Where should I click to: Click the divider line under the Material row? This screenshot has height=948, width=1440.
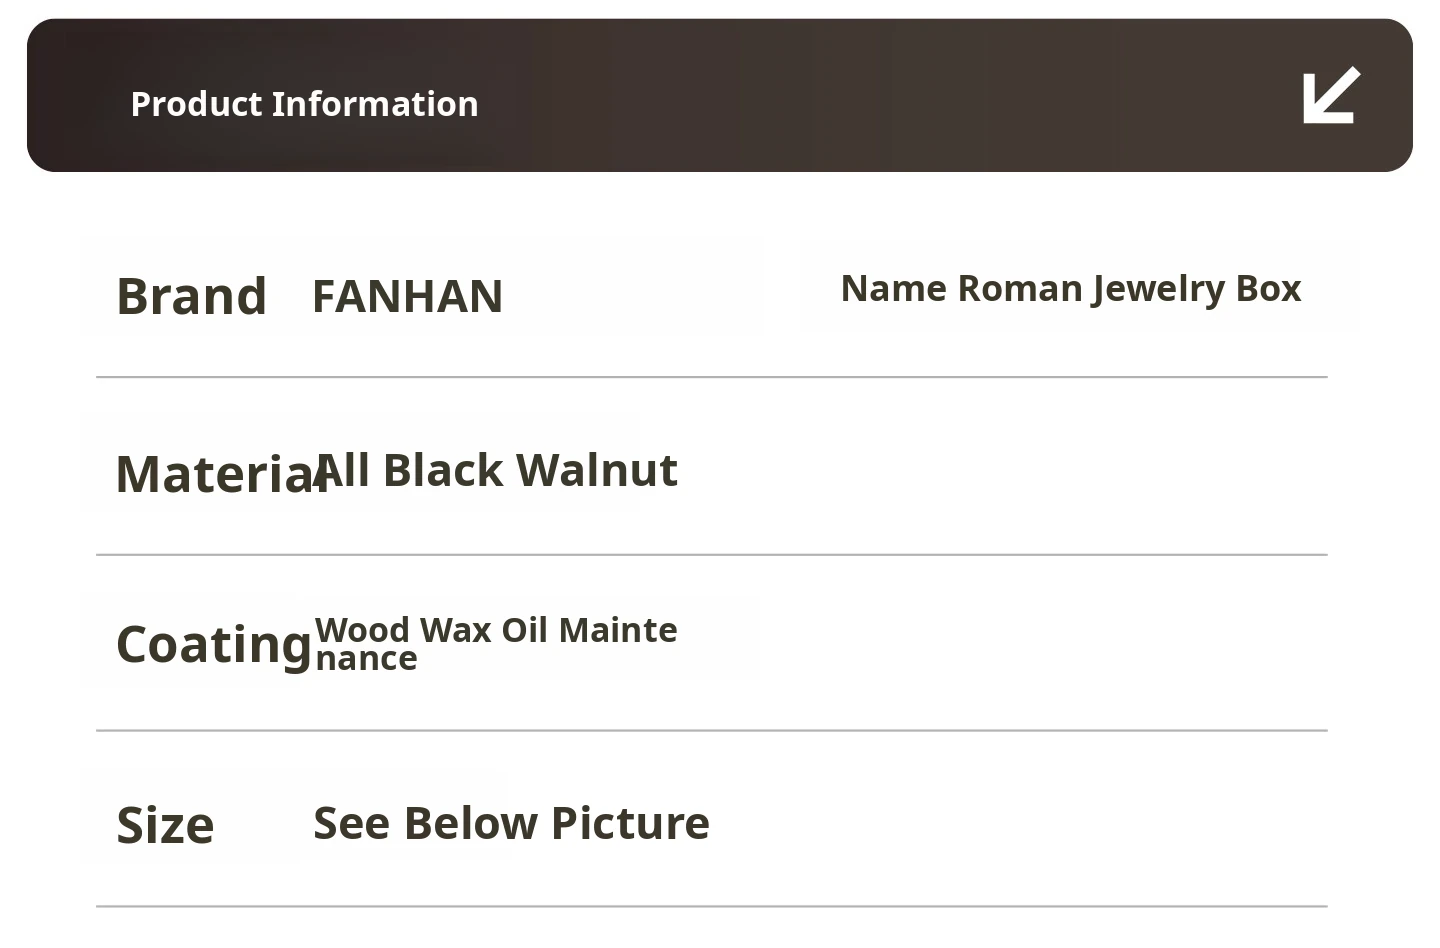[711, 554]
